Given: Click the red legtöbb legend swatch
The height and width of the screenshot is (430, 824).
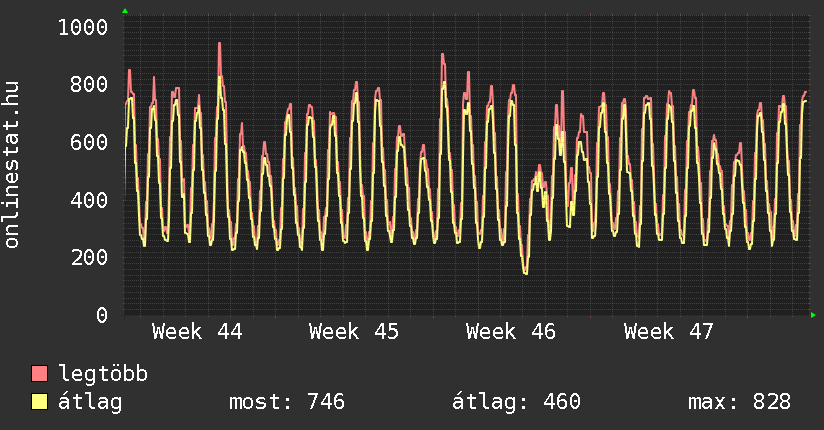Looking at the screenshot, I should (x=39, y=374).
